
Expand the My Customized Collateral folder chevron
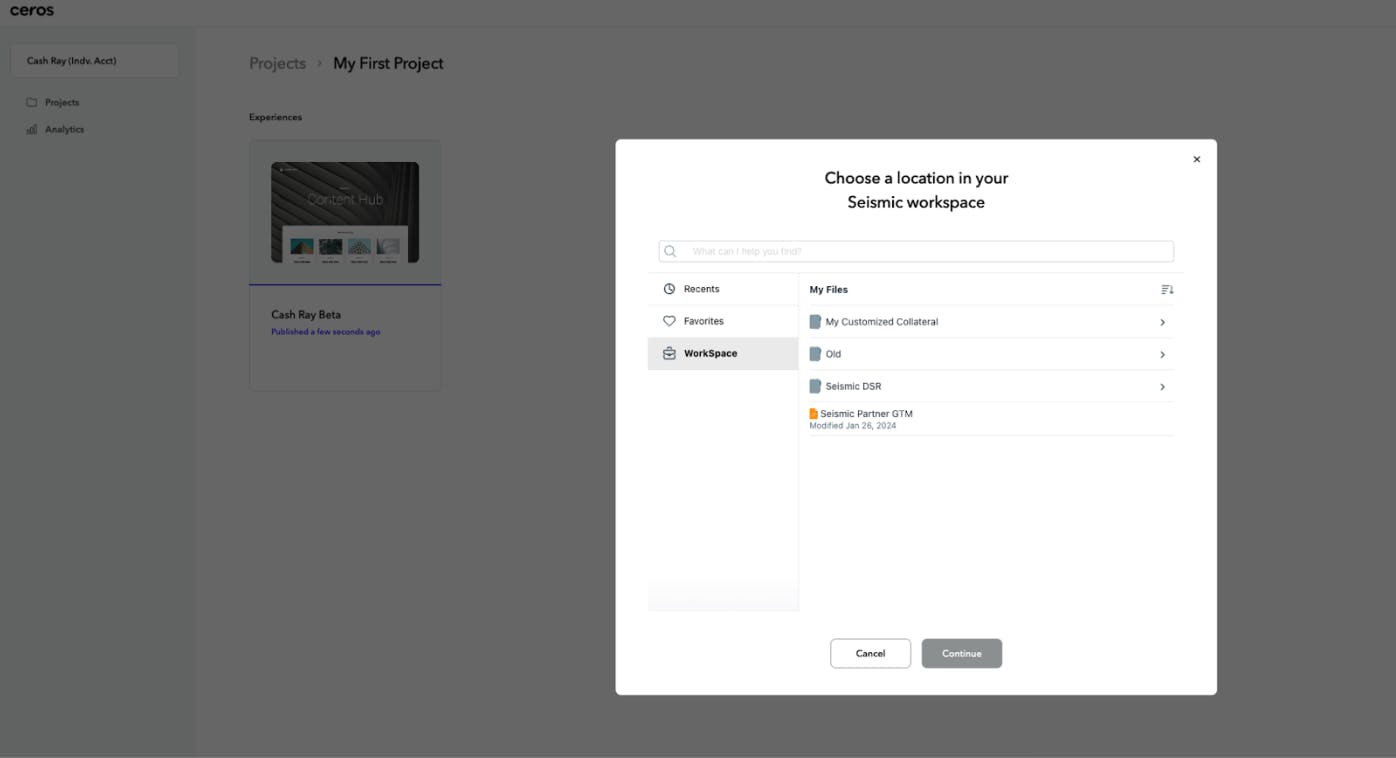pos(1162,322)
